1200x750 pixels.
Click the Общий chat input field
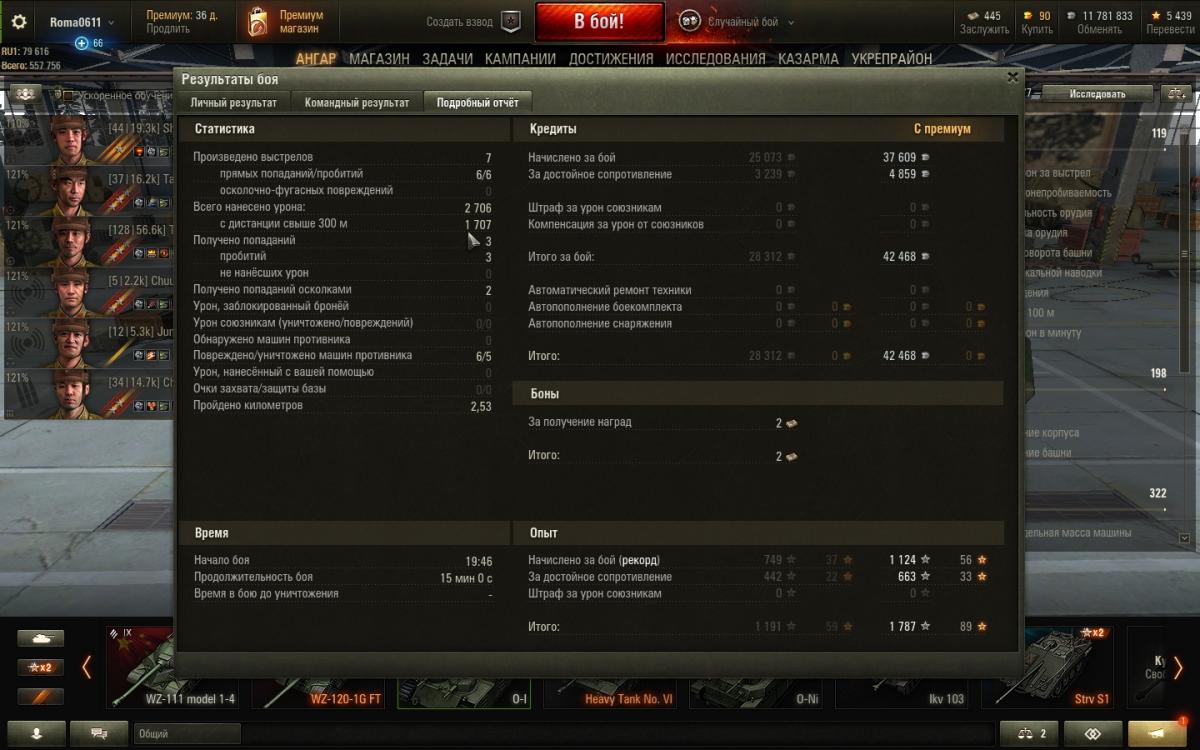coord(187,733)
